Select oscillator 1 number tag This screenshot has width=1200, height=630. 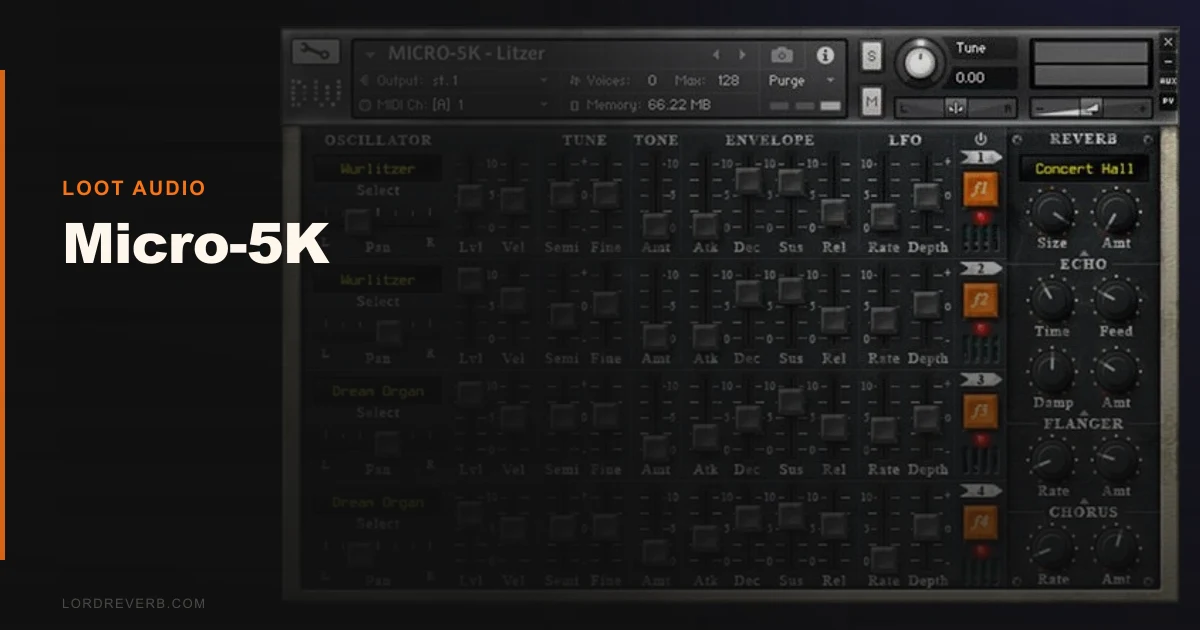click(980, 158)
